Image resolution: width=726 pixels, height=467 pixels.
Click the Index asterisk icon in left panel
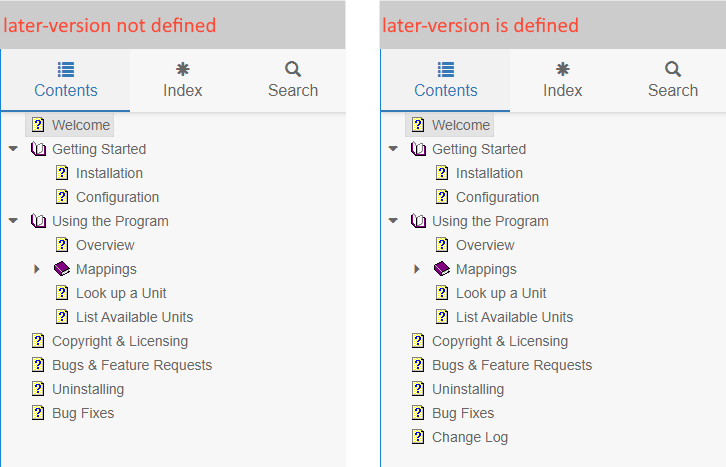pyautogui.click(x=183, y=69)
